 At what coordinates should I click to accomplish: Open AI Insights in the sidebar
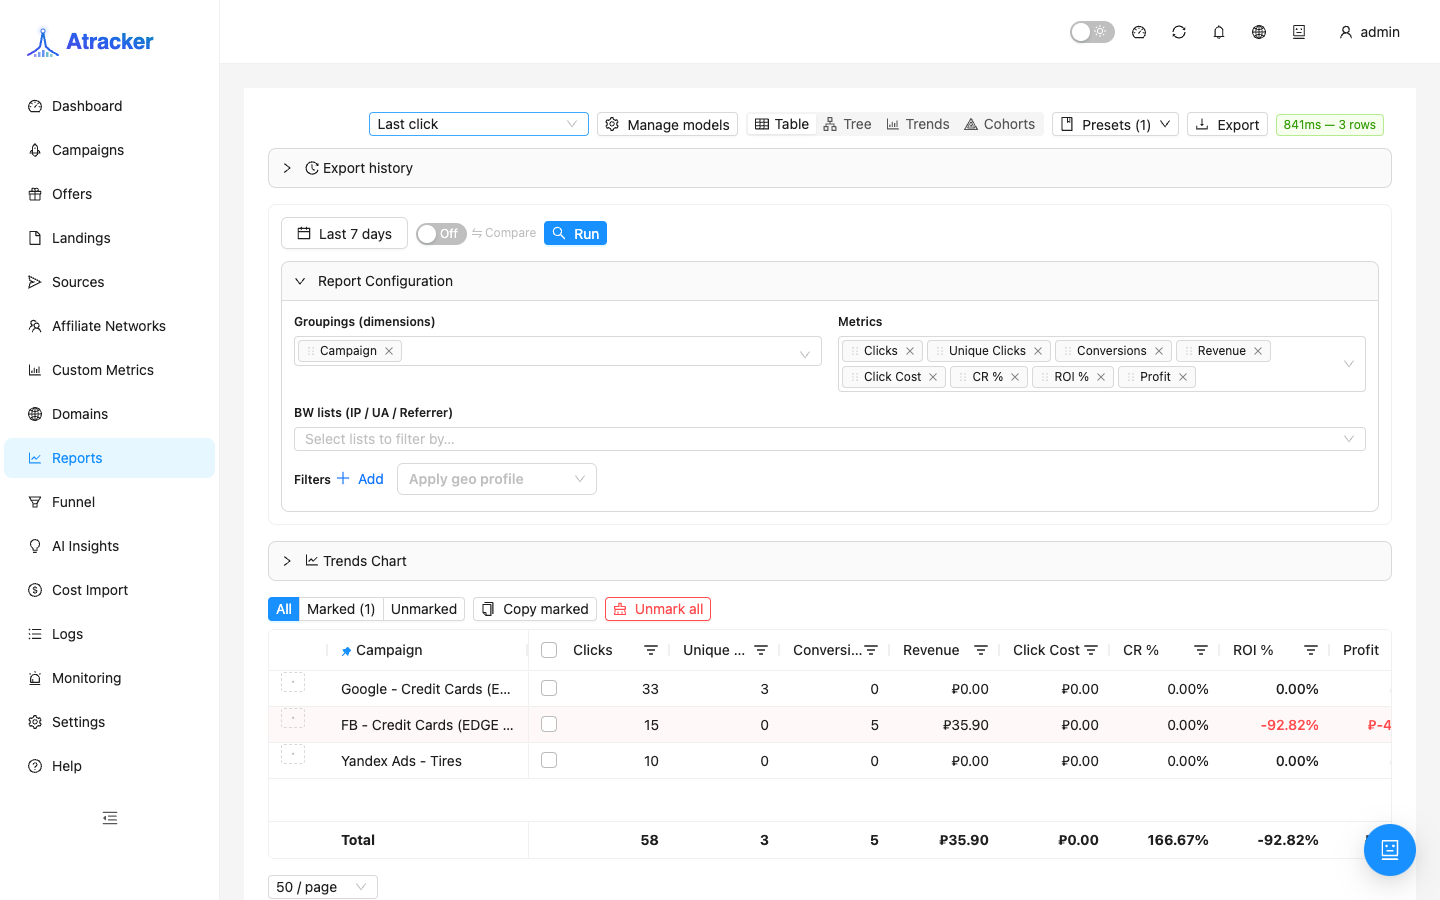click(x=109, y=546)
